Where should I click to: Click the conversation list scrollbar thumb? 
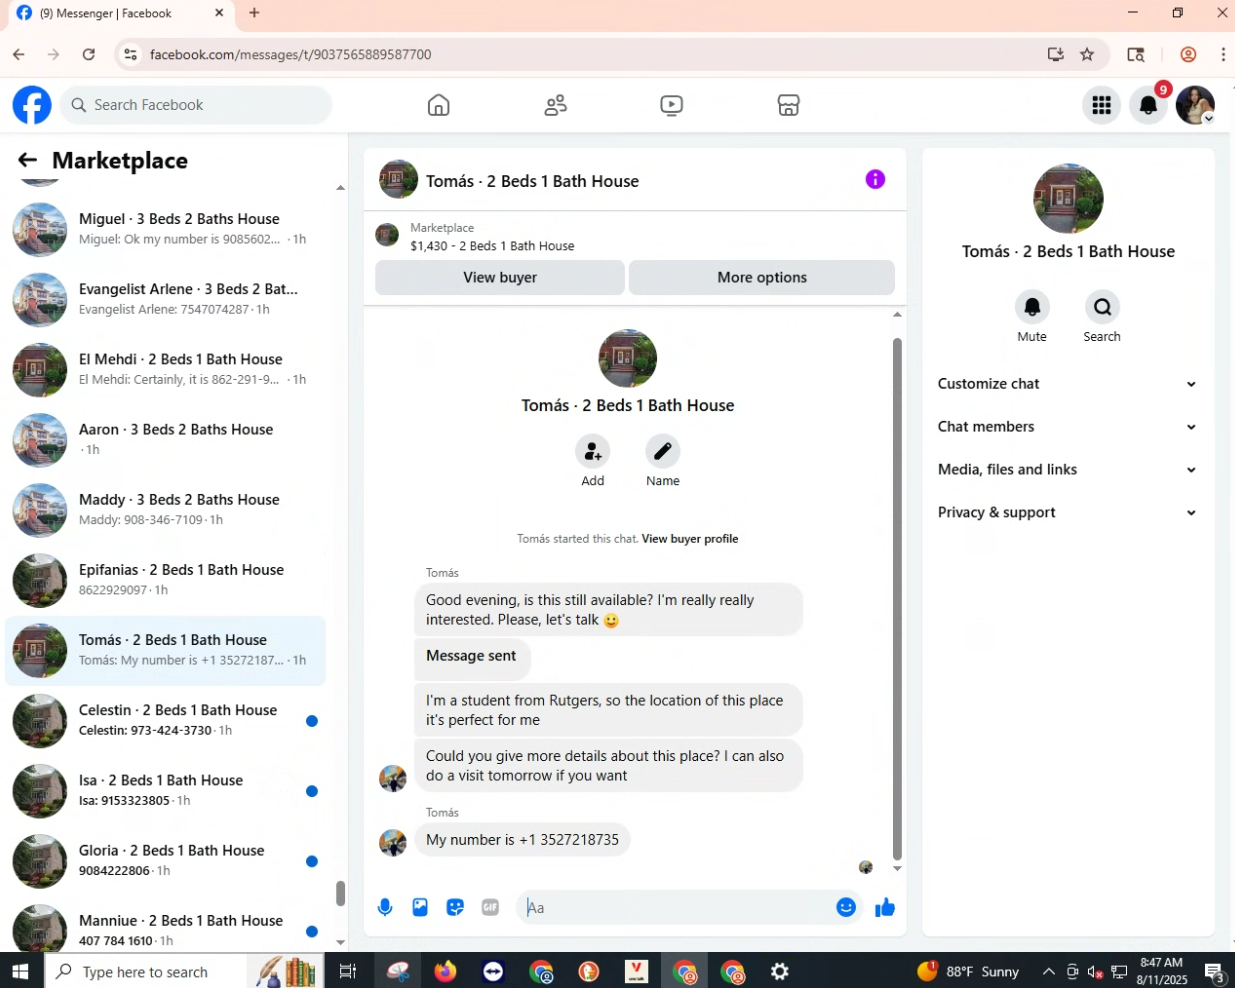click(x=340, y=893)
